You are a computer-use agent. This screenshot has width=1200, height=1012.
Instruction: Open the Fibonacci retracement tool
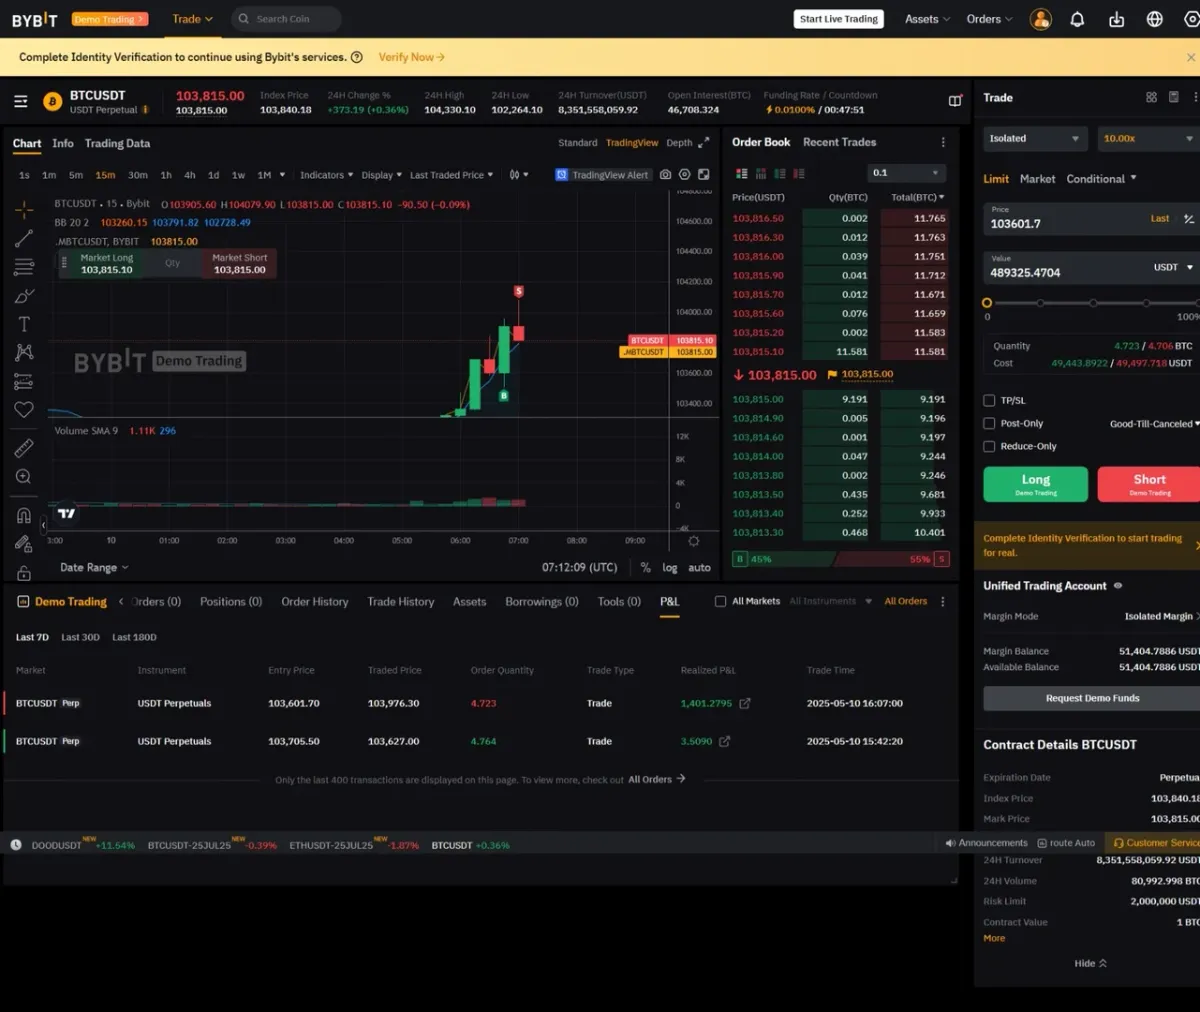(24, 267)
